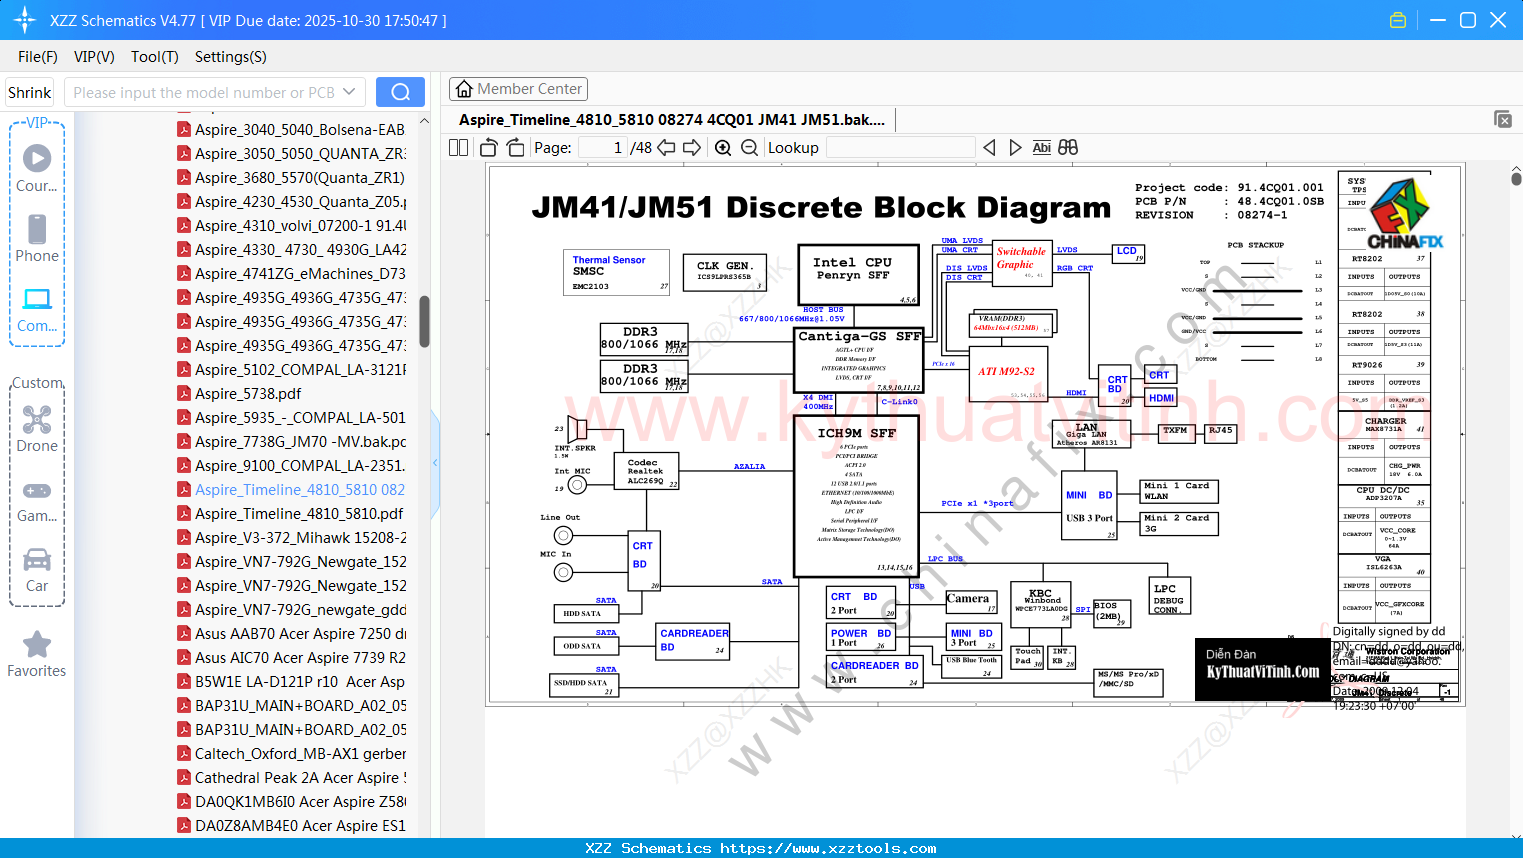Viewport: 1523px width, 858px height.
Task: Open the Tool(T) menu
Action: point(155,57)
